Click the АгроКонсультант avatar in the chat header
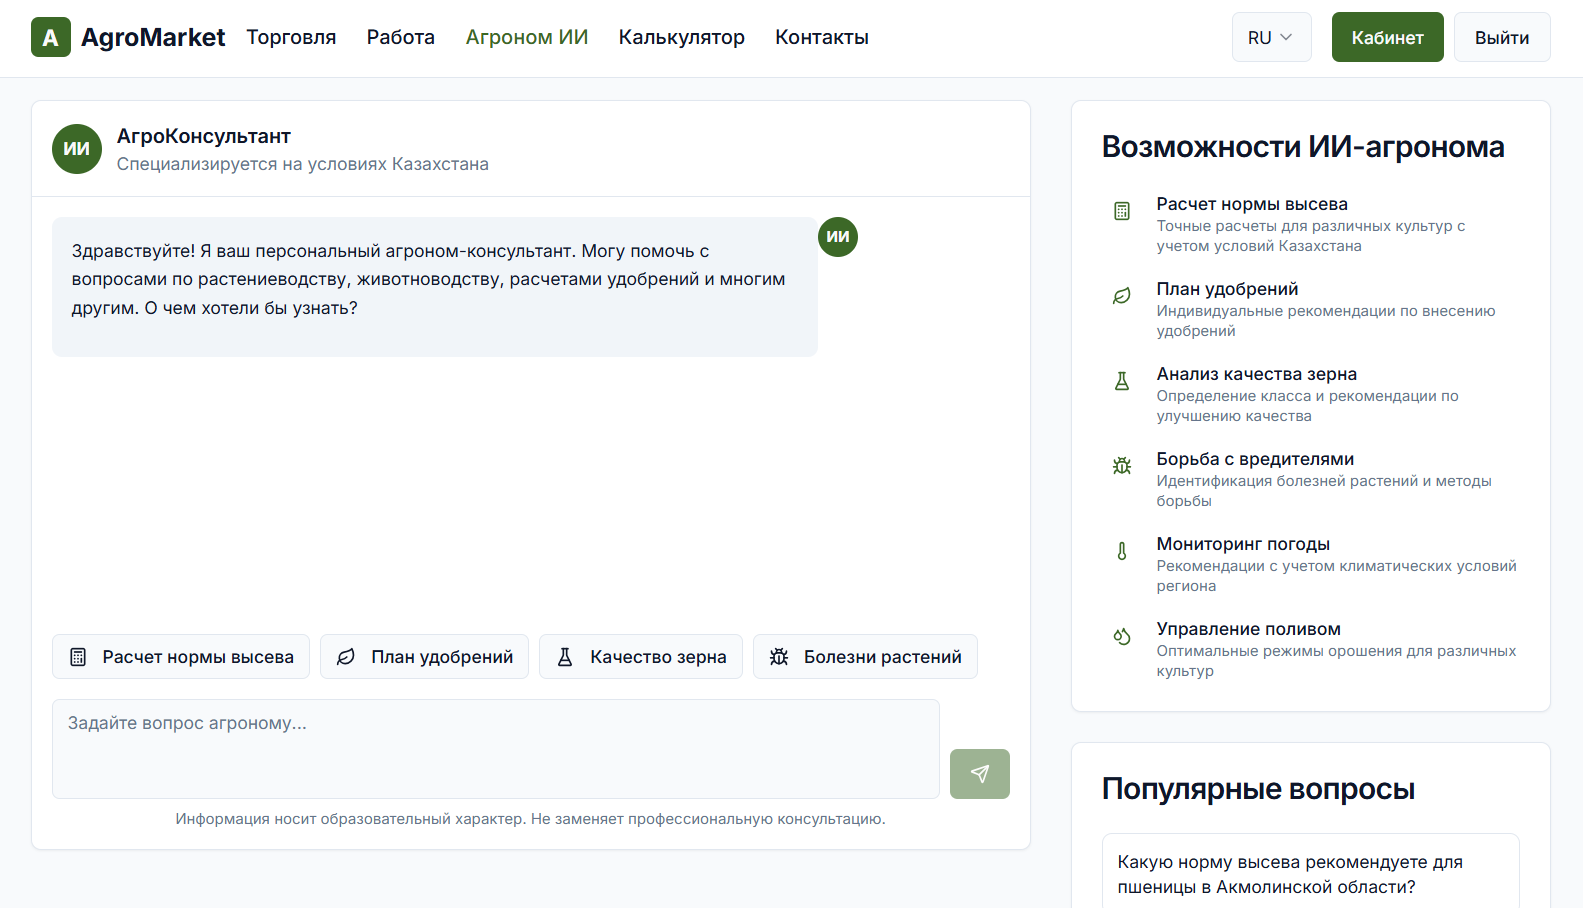Screen dimensions: 1583x908 pos(77,149)
